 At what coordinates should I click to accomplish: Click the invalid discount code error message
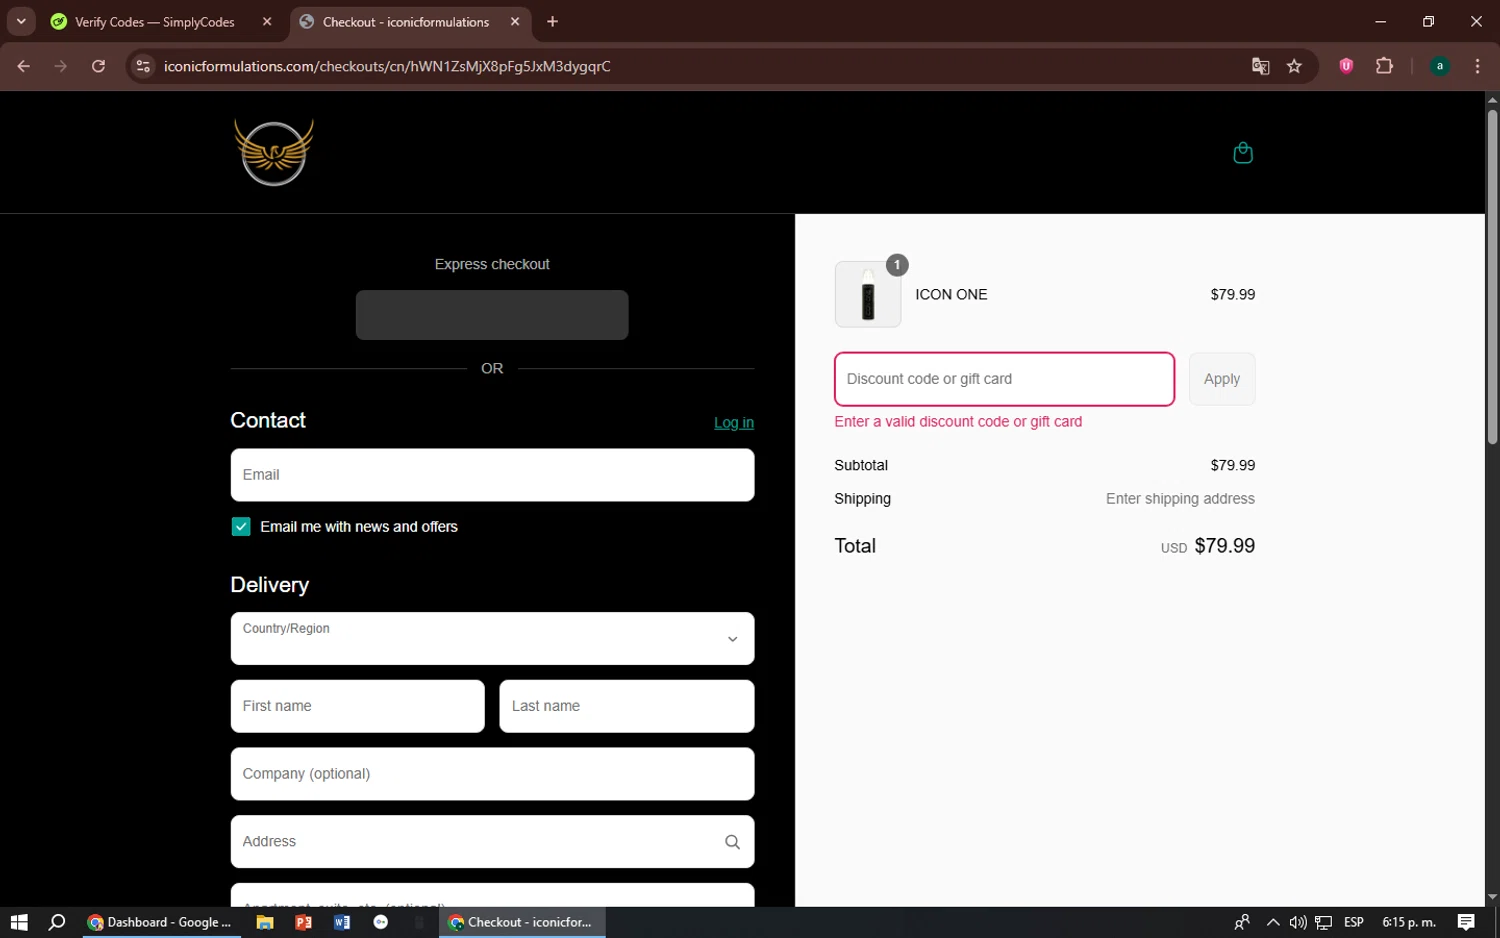[x=958, y=422]
